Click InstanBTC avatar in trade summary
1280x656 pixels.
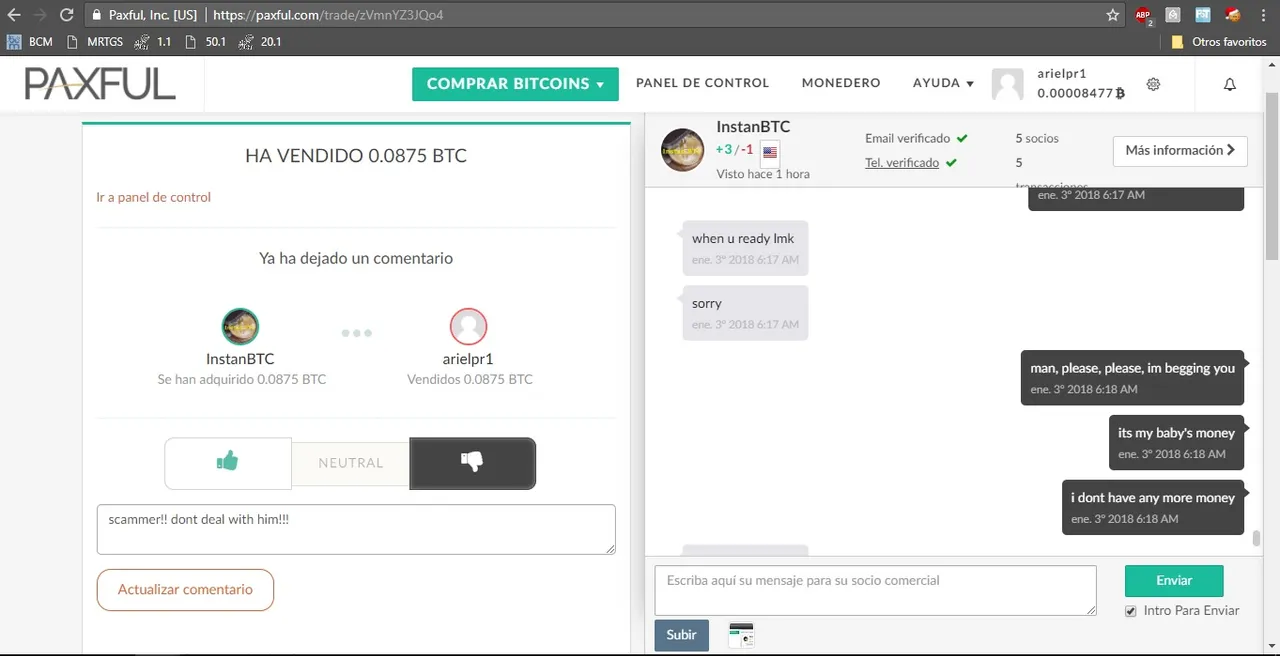(240, 326)
